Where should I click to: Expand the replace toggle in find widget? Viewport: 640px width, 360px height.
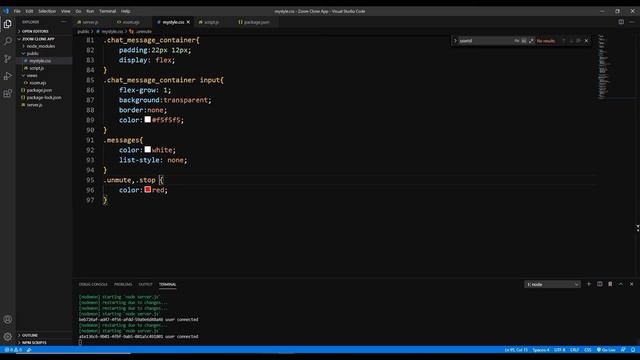coord(455,41)
